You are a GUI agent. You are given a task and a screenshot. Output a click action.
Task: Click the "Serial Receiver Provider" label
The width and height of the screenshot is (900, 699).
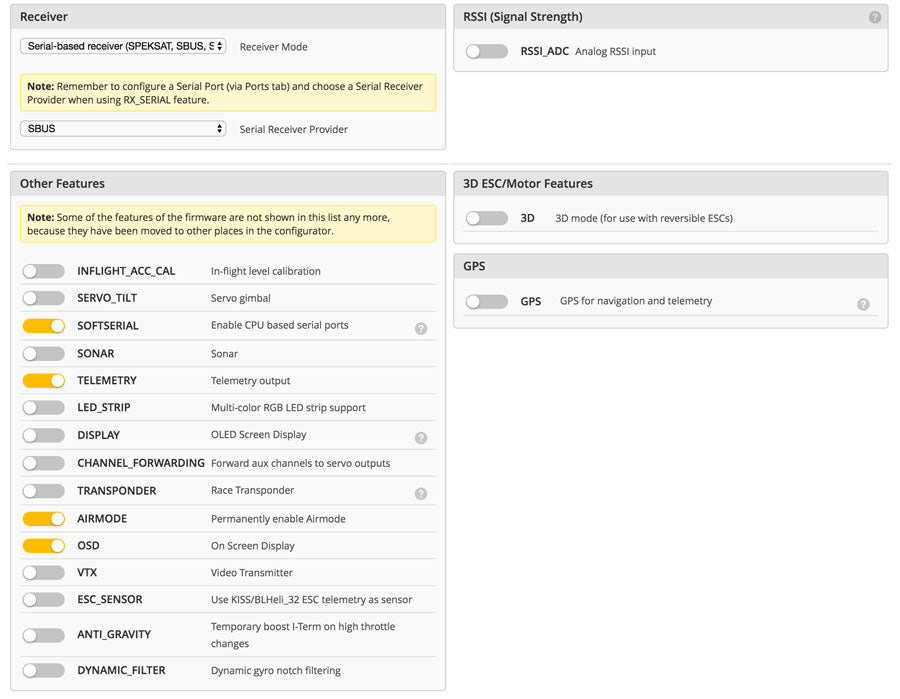[293, 129]
